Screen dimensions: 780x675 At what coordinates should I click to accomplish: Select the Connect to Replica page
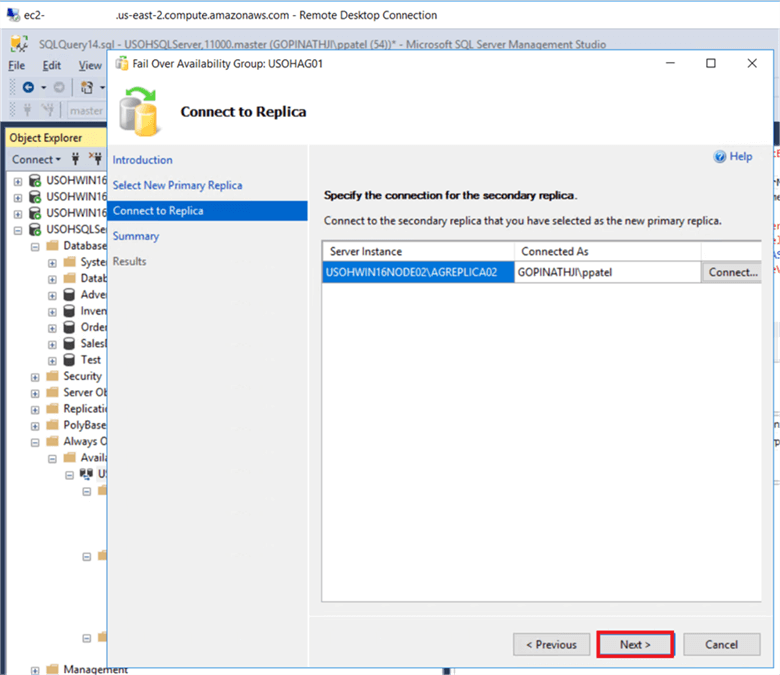click(207, 211)
